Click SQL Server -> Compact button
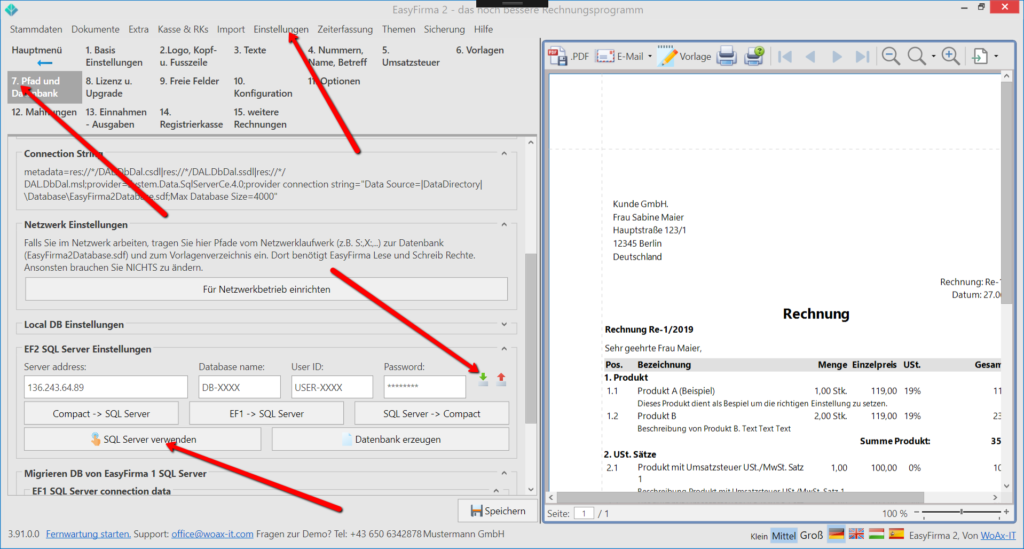This screenshot has height=549, width=1024. 432,414
